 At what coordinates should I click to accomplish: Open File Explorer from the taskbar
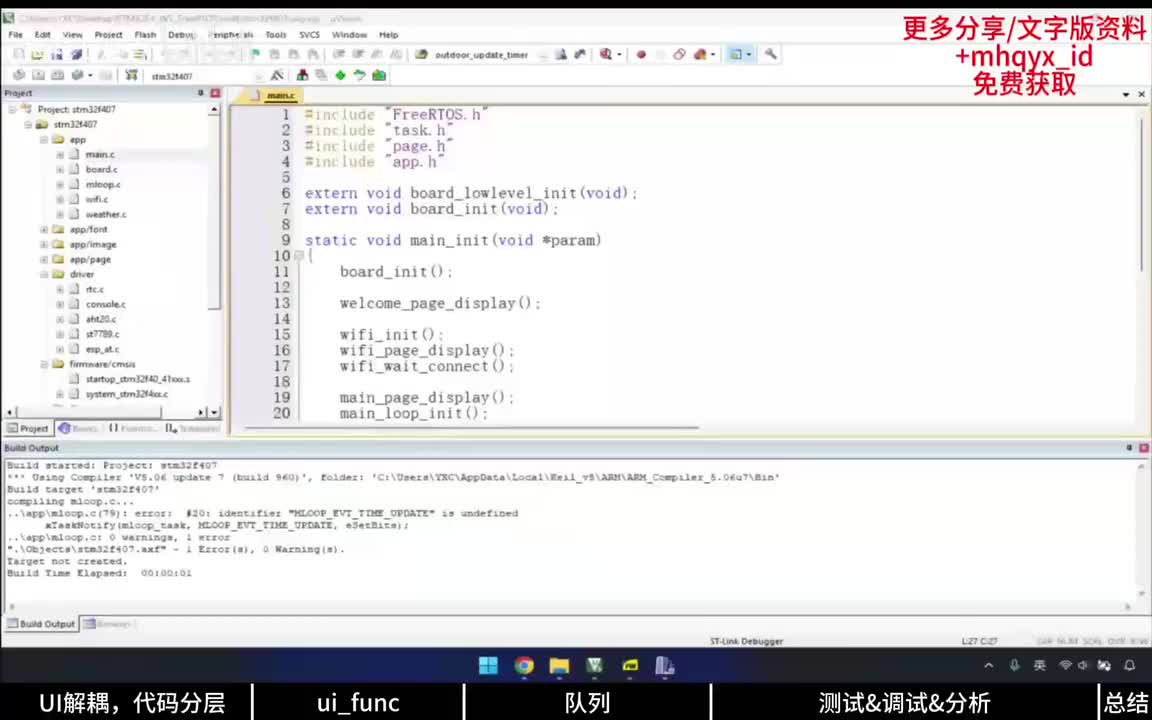[x=559, y=666]
